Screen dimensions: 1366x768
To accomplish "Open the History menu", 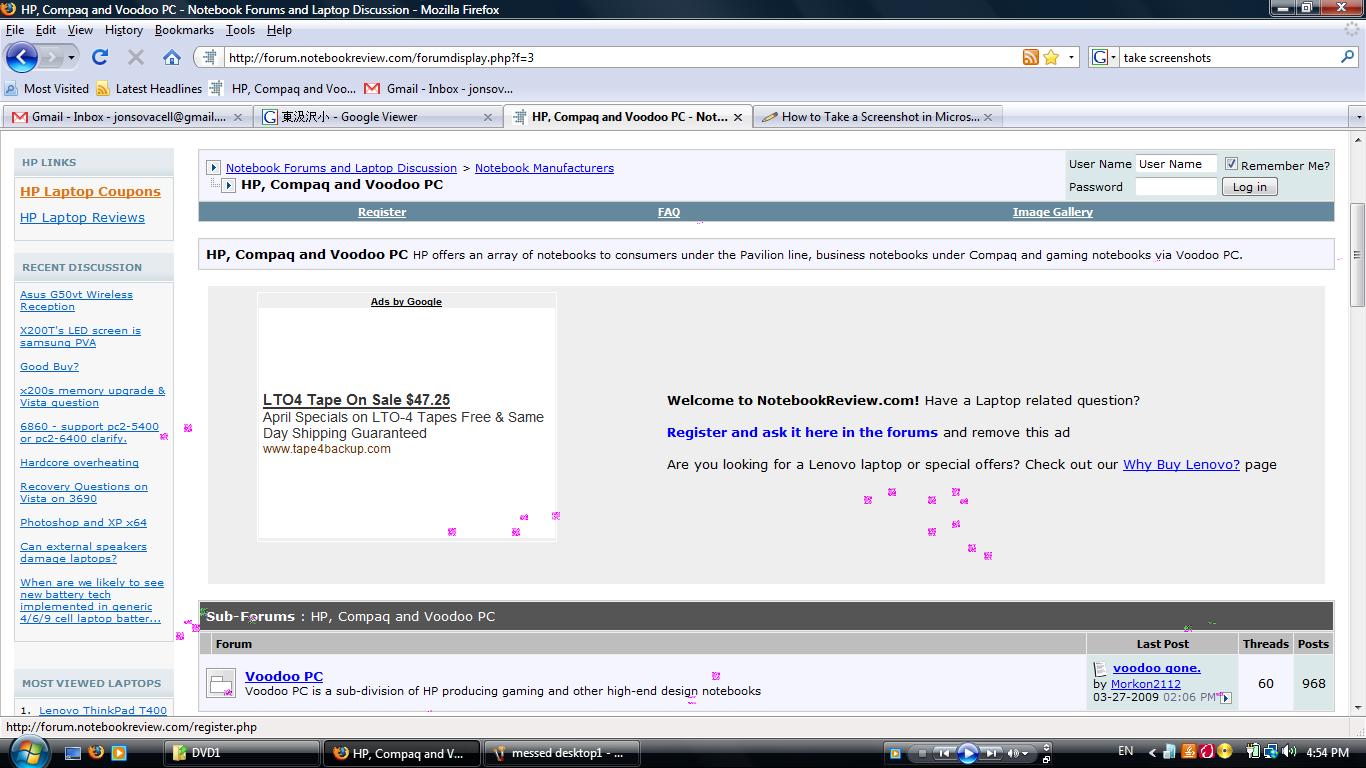I will 124,30.
